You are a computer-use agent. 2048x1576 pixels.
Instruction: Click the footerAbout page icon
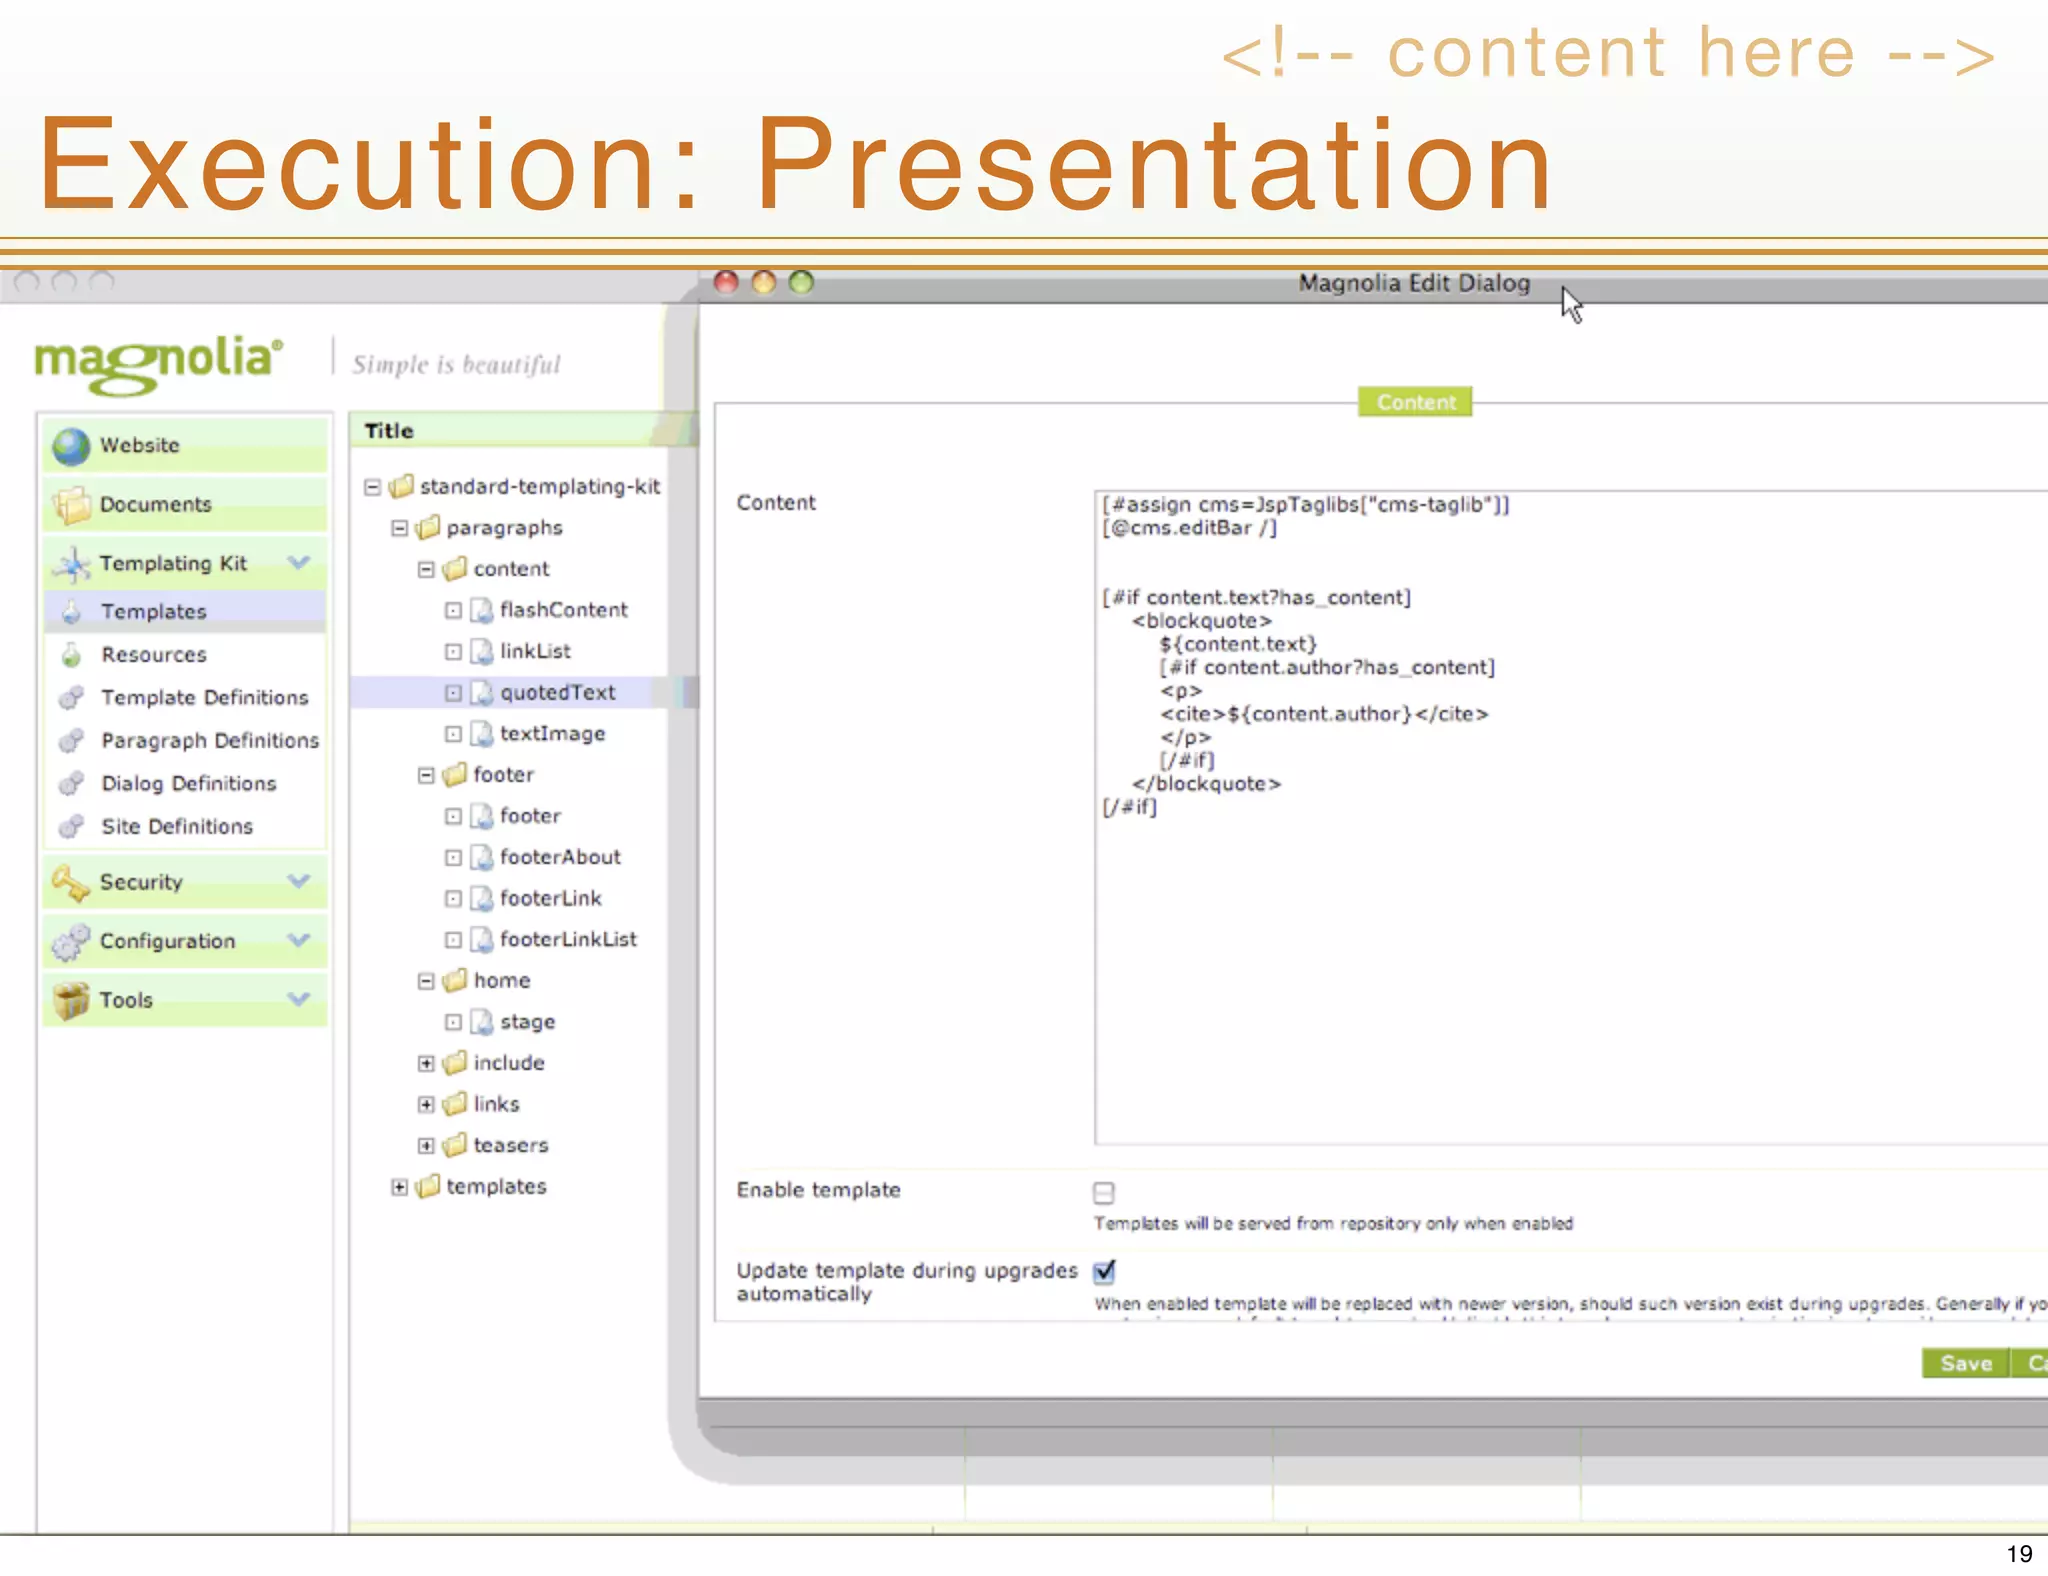pyautogui.click(x=482, y=857)
